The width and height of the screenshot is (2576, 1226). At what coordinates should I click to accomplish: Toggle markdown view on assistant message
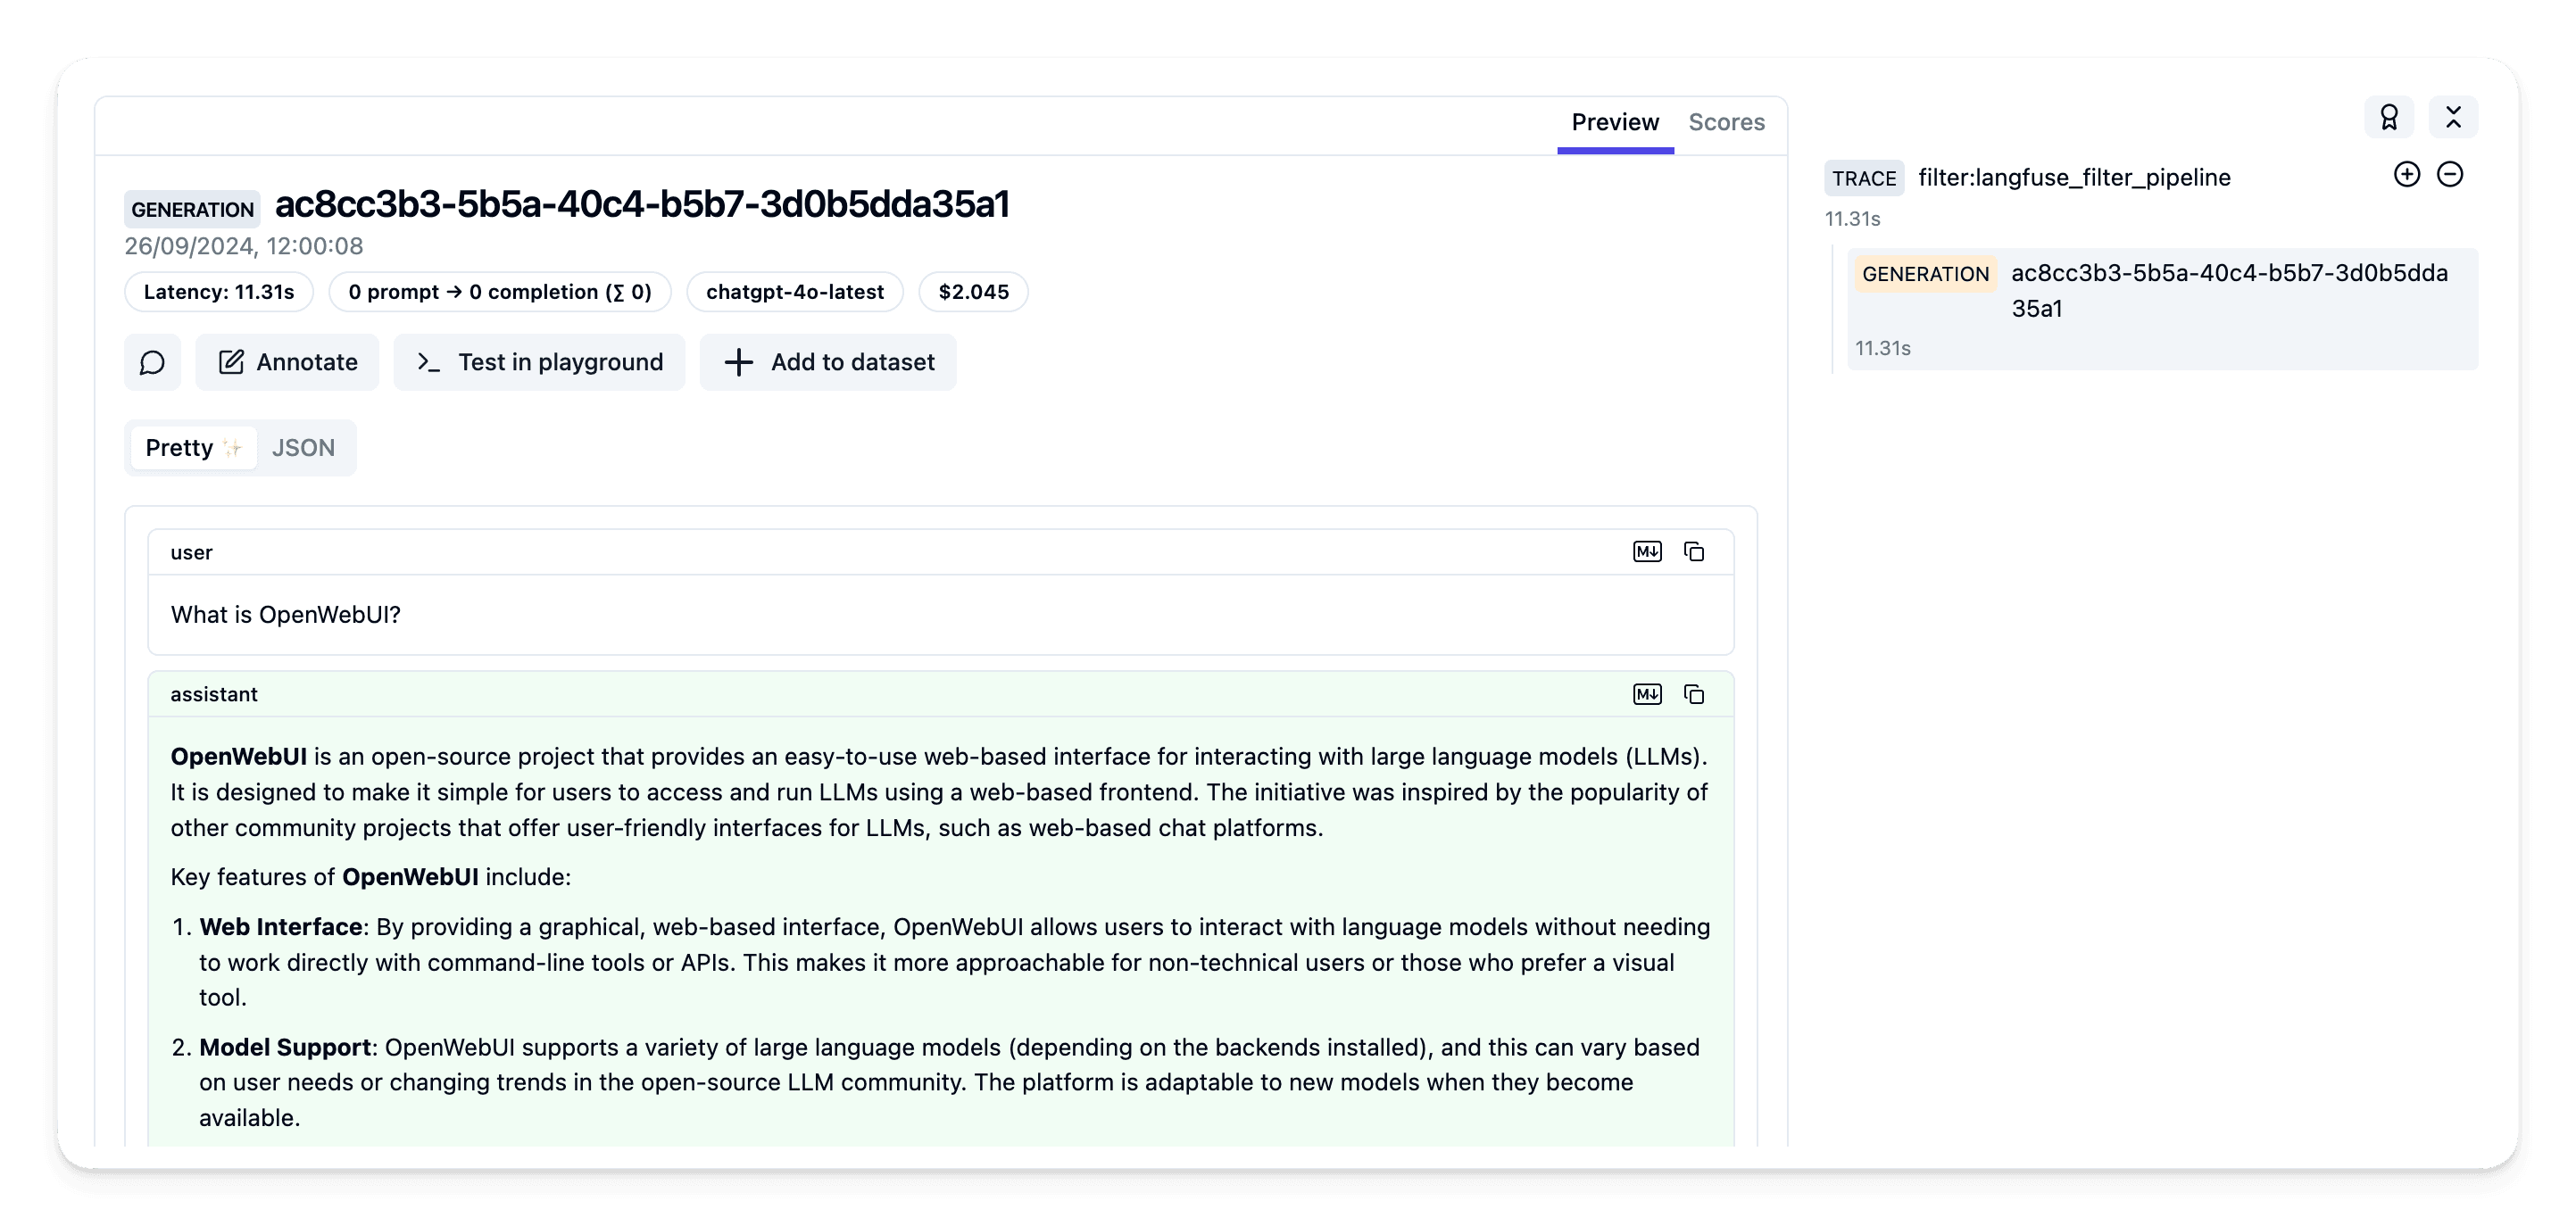pyautogui.click(x=1646, y=694)
